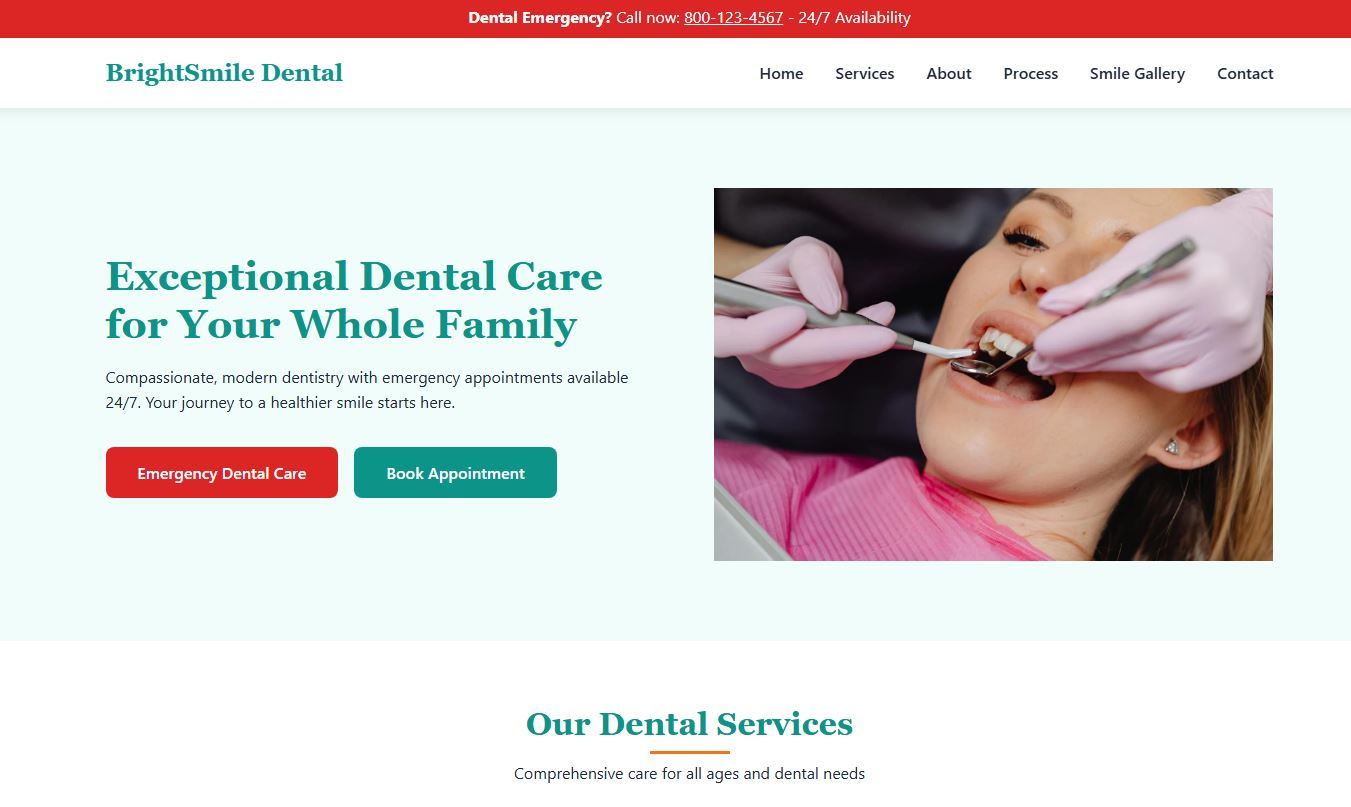Open the Smile Gallery nav link
The width and height of the screenshot is (1351, 807).
point(1137,74)
